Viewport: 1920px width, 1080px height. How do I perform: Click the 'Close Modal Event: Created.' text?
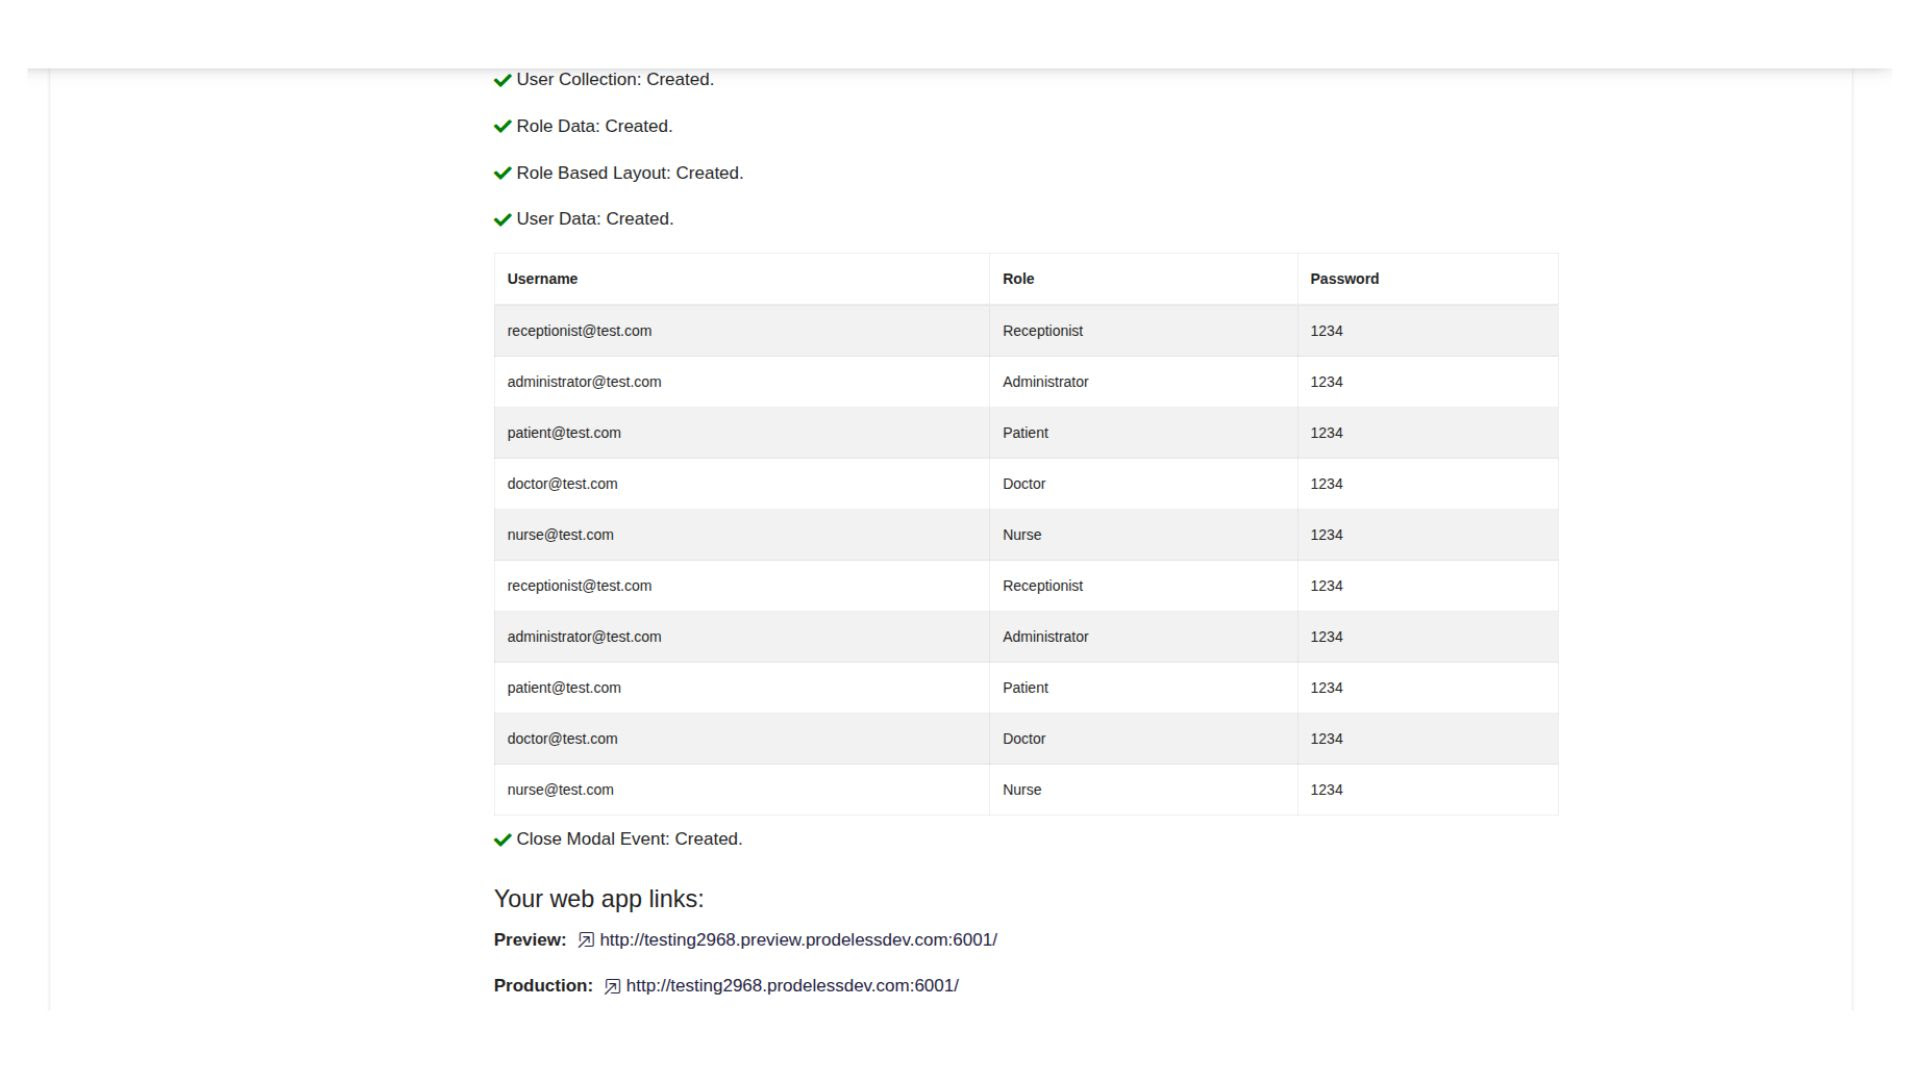[x=629, y=839]
